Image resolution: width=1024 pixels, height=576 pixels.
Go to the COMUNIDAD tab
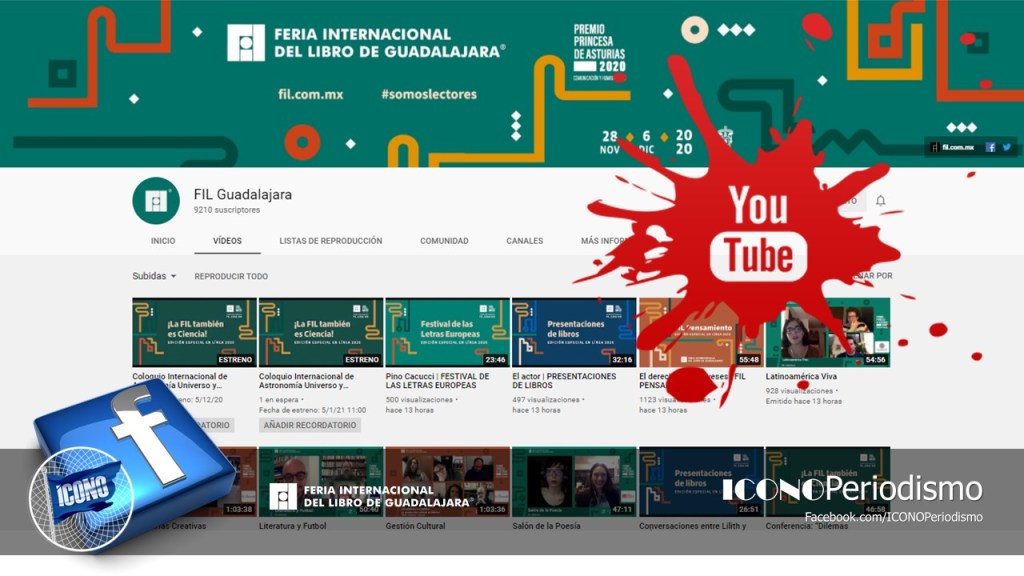[444, 241]
